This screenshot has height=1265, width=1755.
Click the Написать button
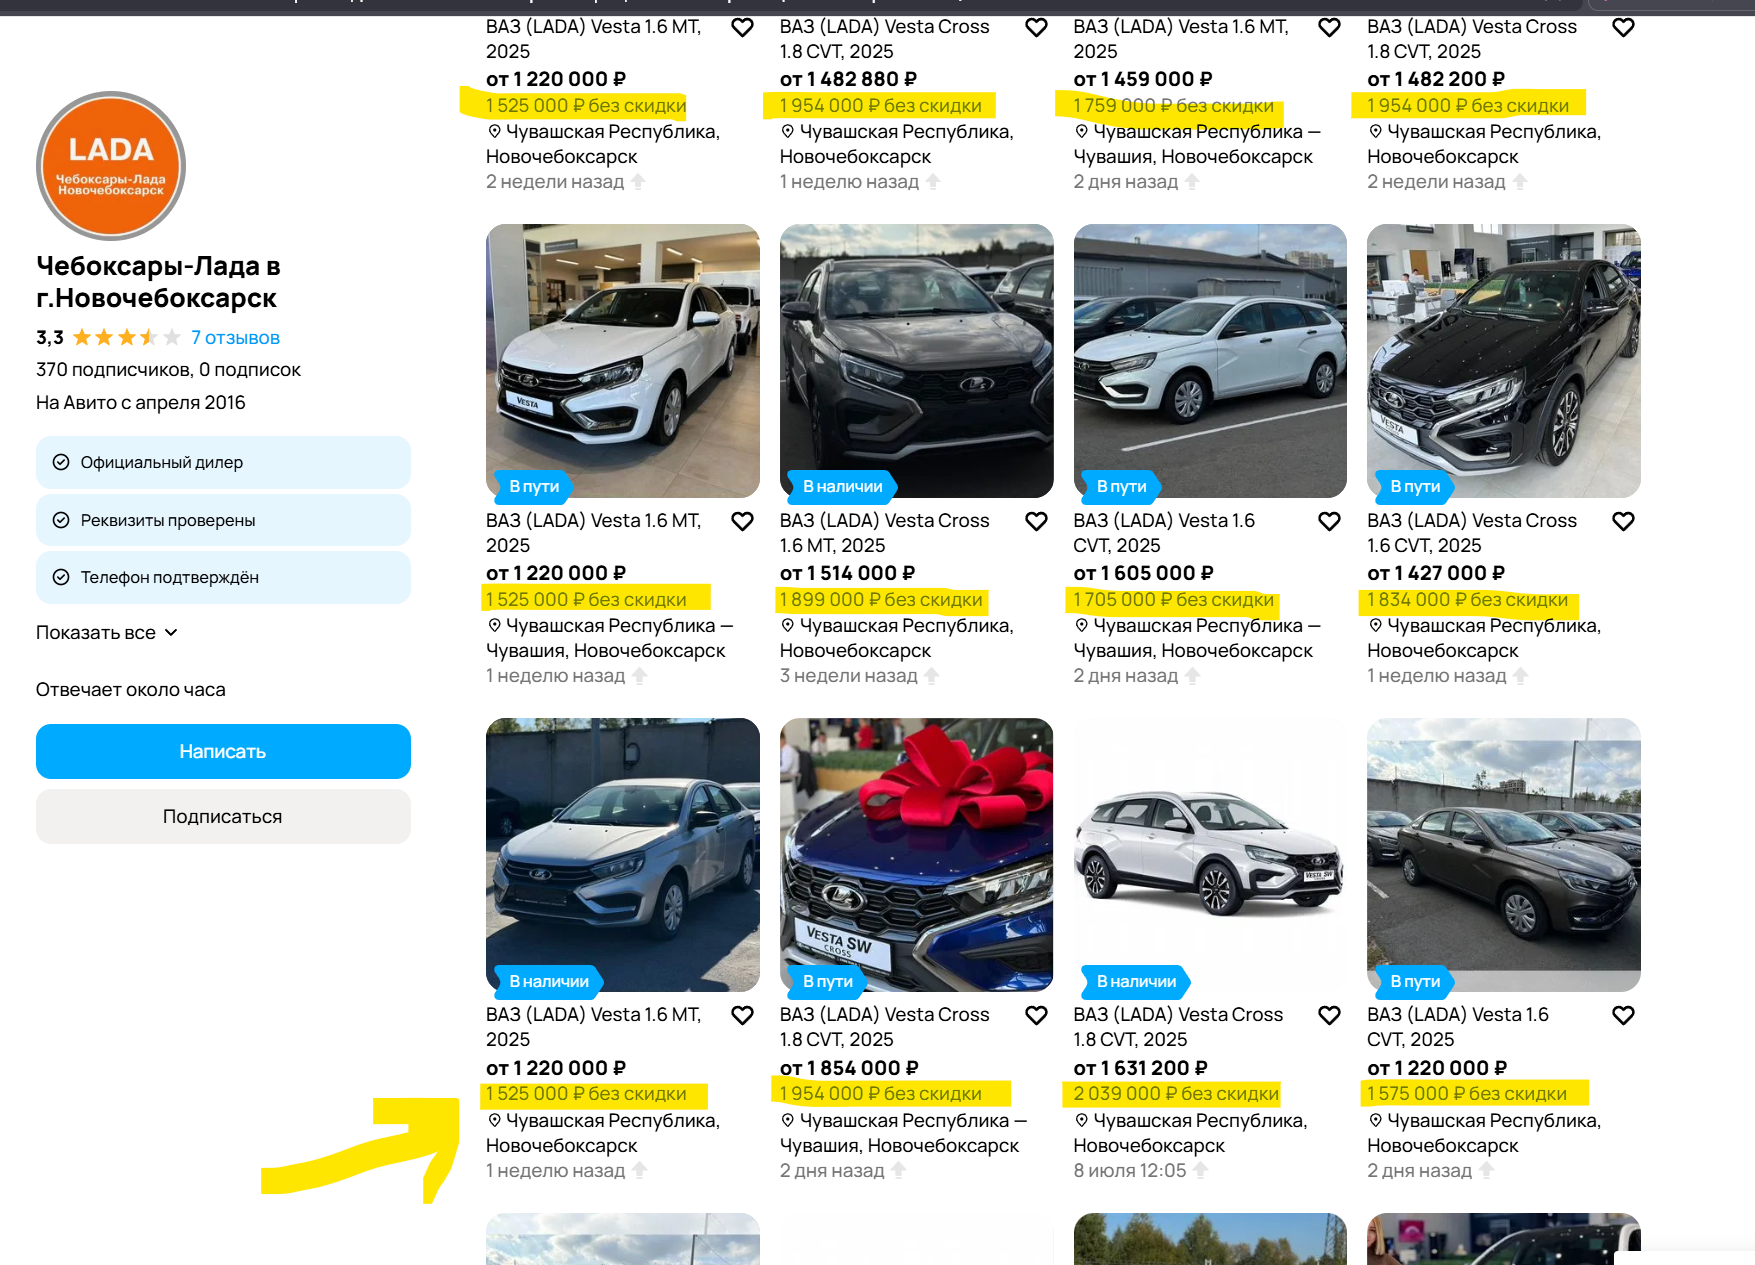point(223,751)
